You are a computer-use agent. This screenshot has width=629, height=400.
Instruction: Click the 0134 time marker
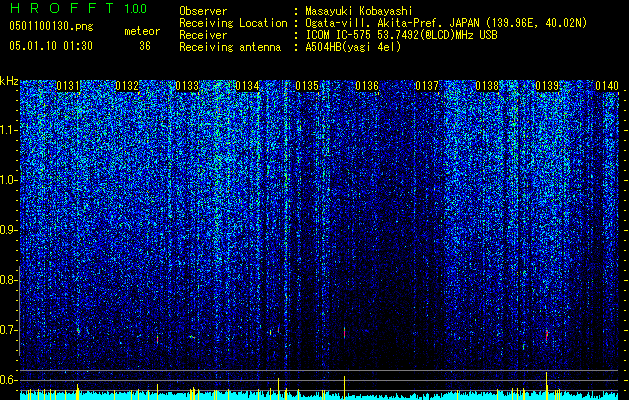pos(247,86)
